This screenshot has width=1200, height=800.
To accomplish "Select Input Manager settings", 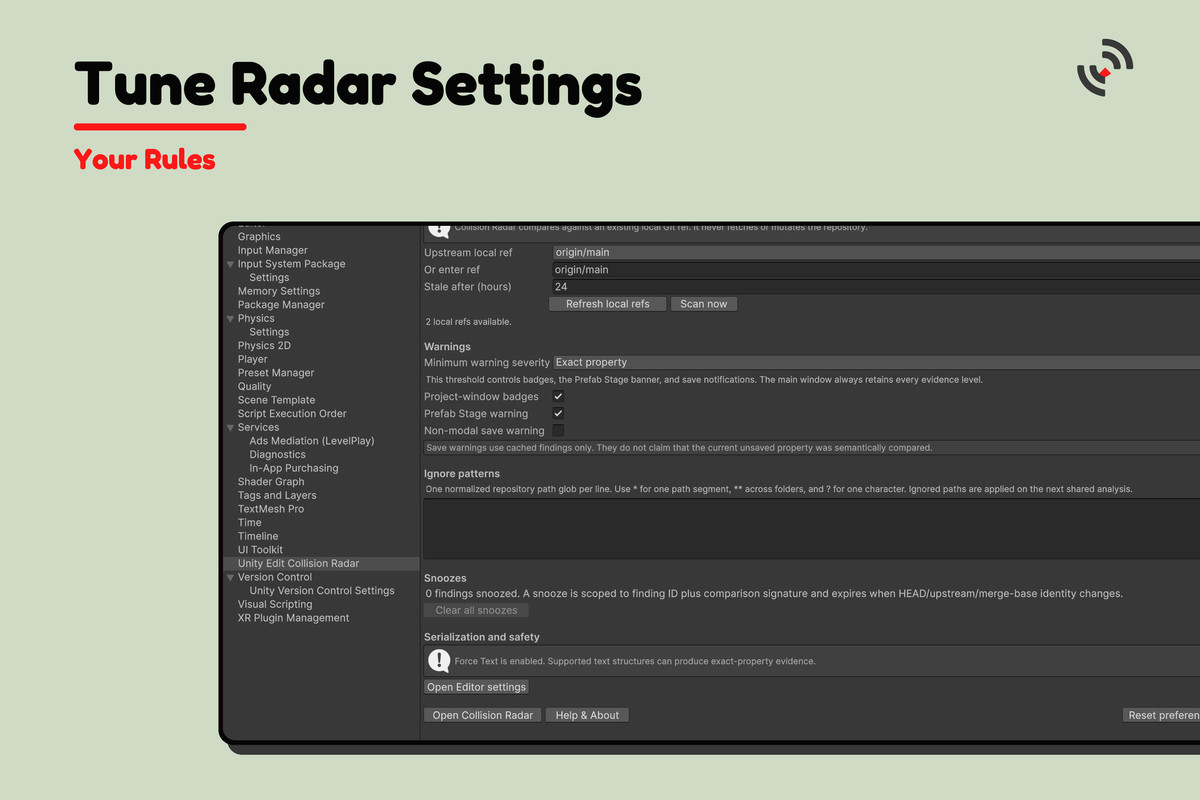I will click(x=272, y=250).
